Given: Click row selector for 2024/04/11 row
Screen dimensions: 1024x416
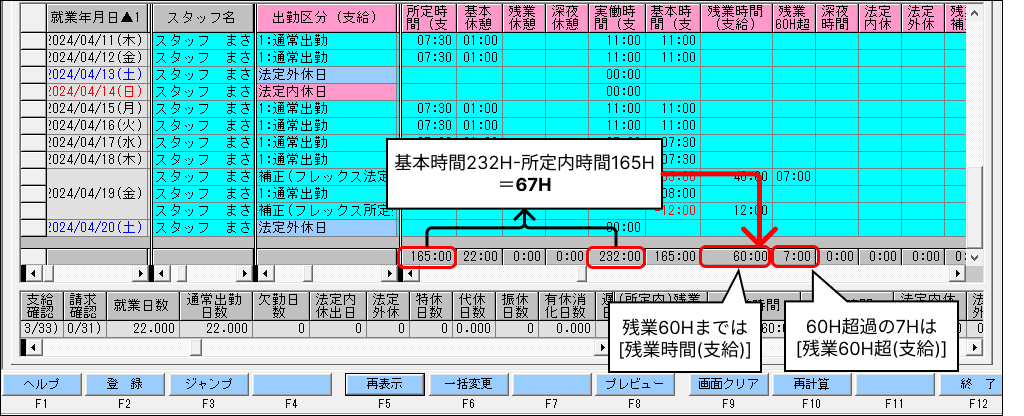Looking at the screenshot, I should click(33, 40).
